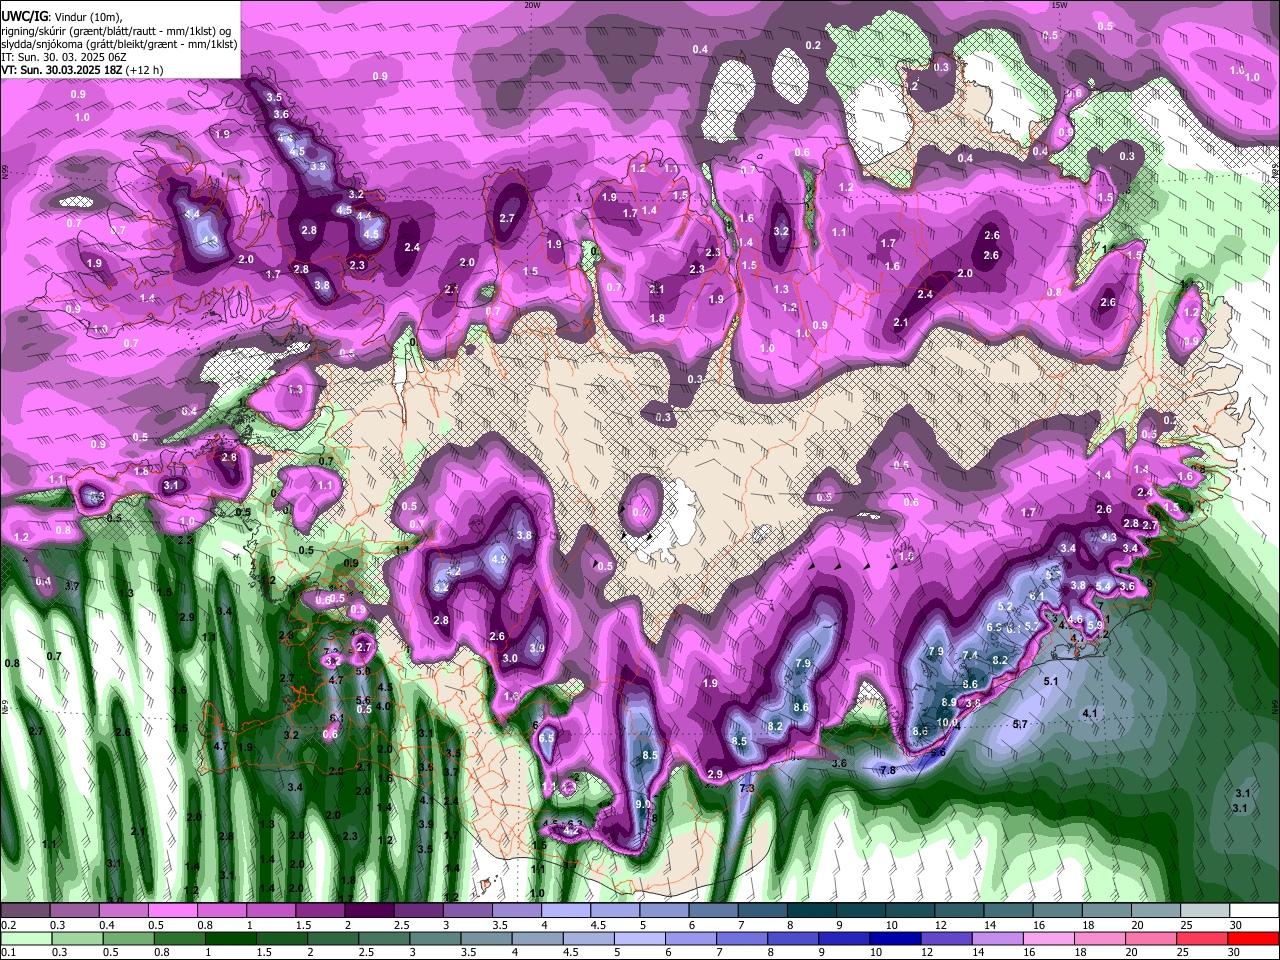Click the '30' label under the snow scale
This screenshot has height=960, width=1280.
pyautogui.click(x=1236, y=925)
